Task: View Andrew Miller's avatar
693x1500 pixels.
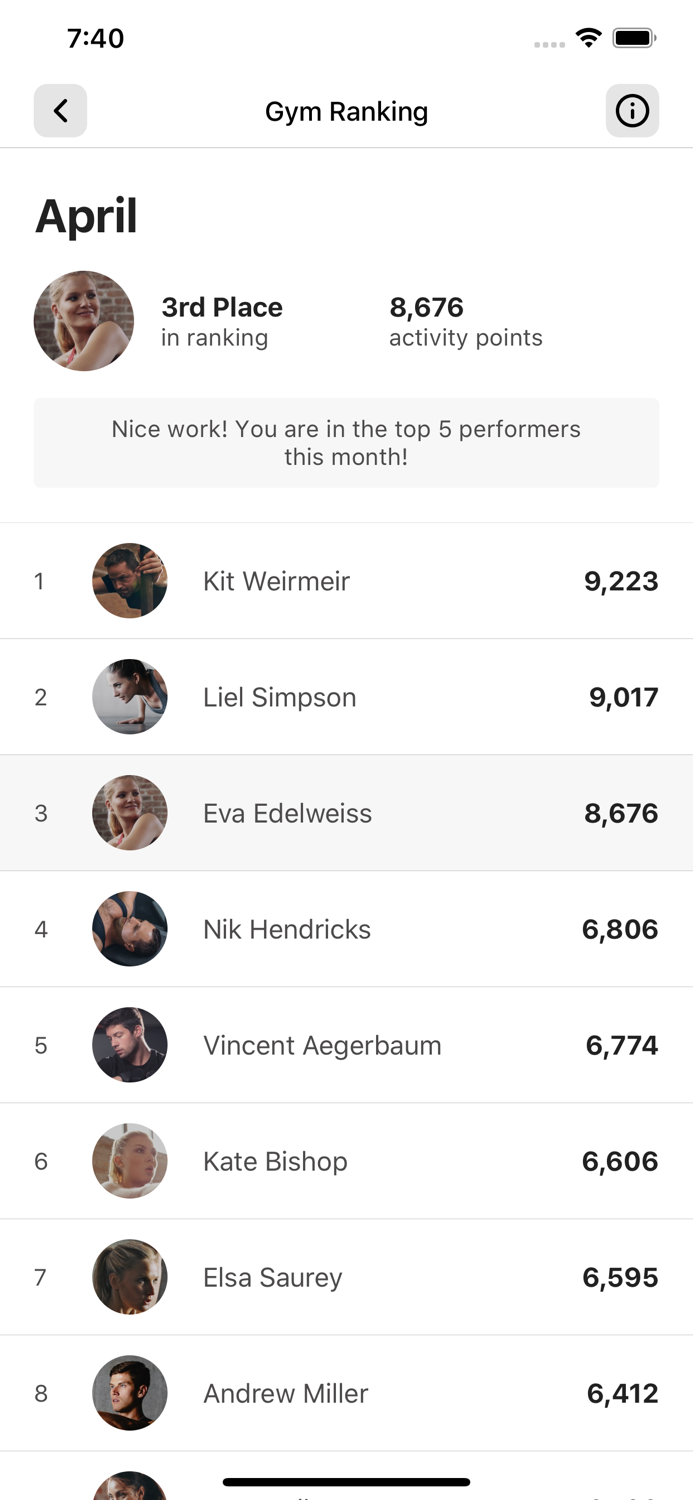Action: click(x=130, y=1393)
